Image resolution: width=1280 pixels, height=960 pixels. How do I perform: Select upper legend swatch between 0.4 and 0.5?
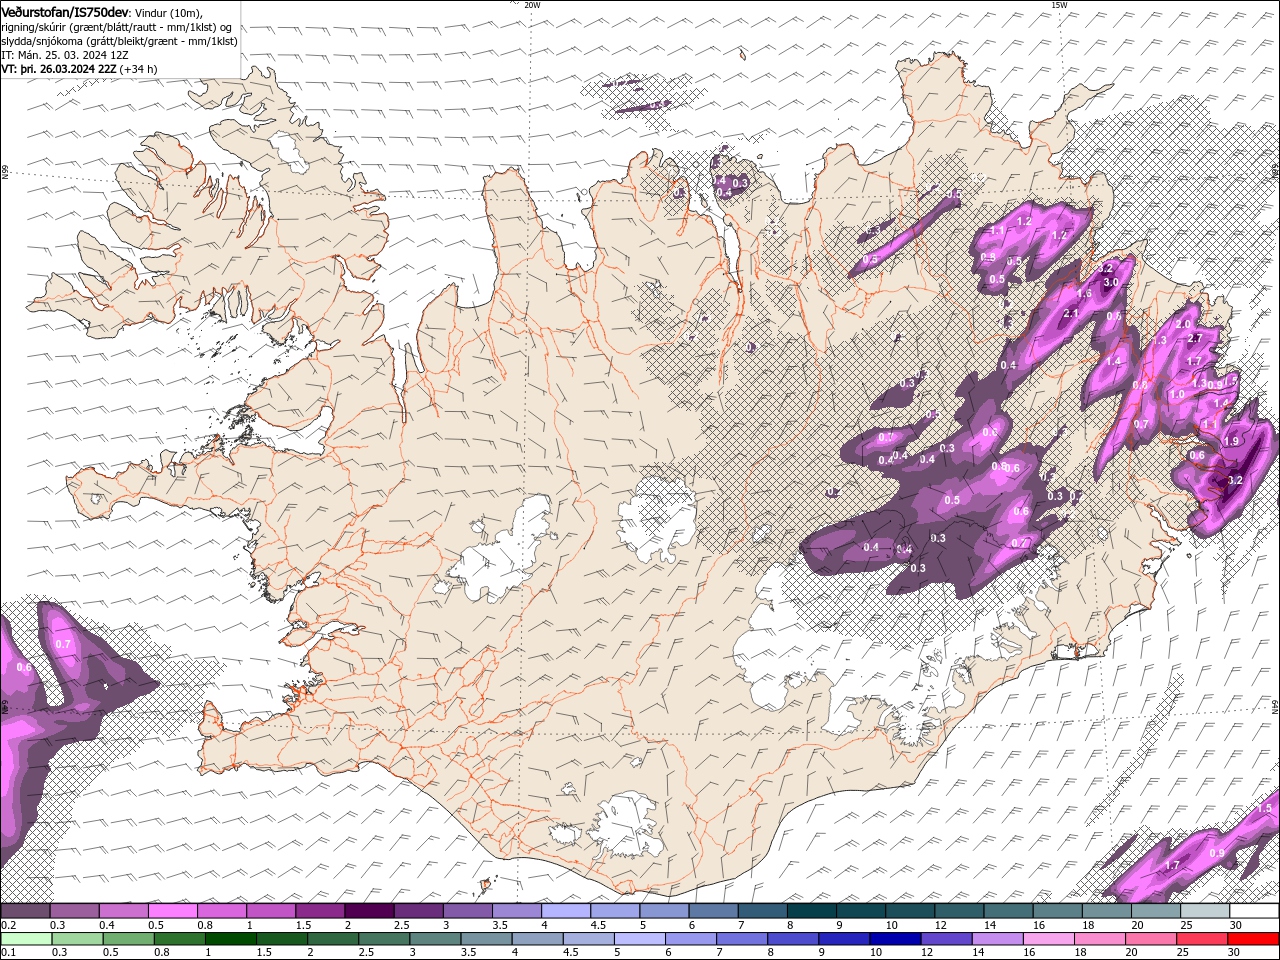tap(124, 911)
